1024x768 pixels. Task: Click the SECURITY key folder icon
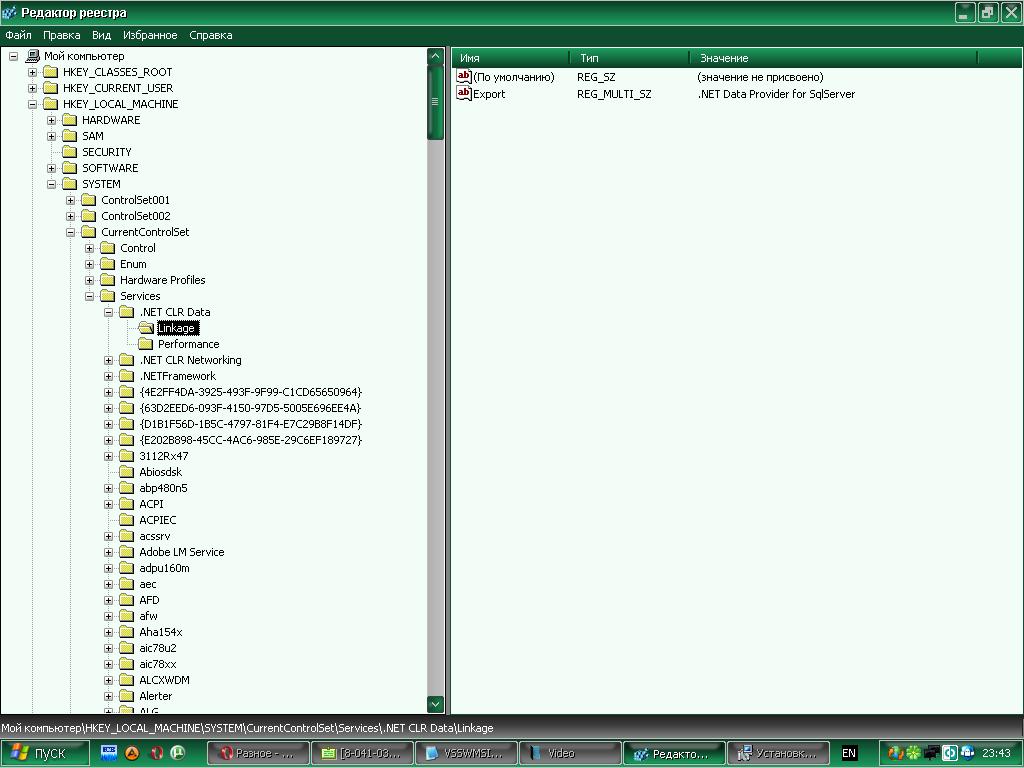point(70,152)
